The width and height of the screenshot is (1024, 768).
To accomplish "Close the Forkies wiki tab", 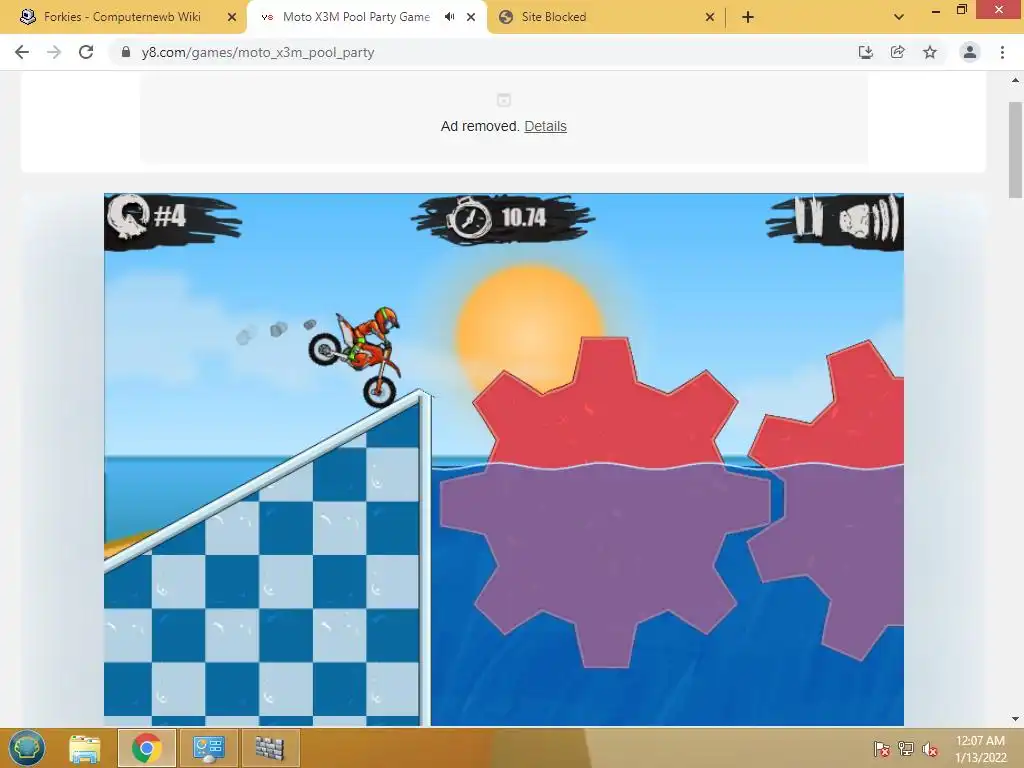I will coord(232,17).
